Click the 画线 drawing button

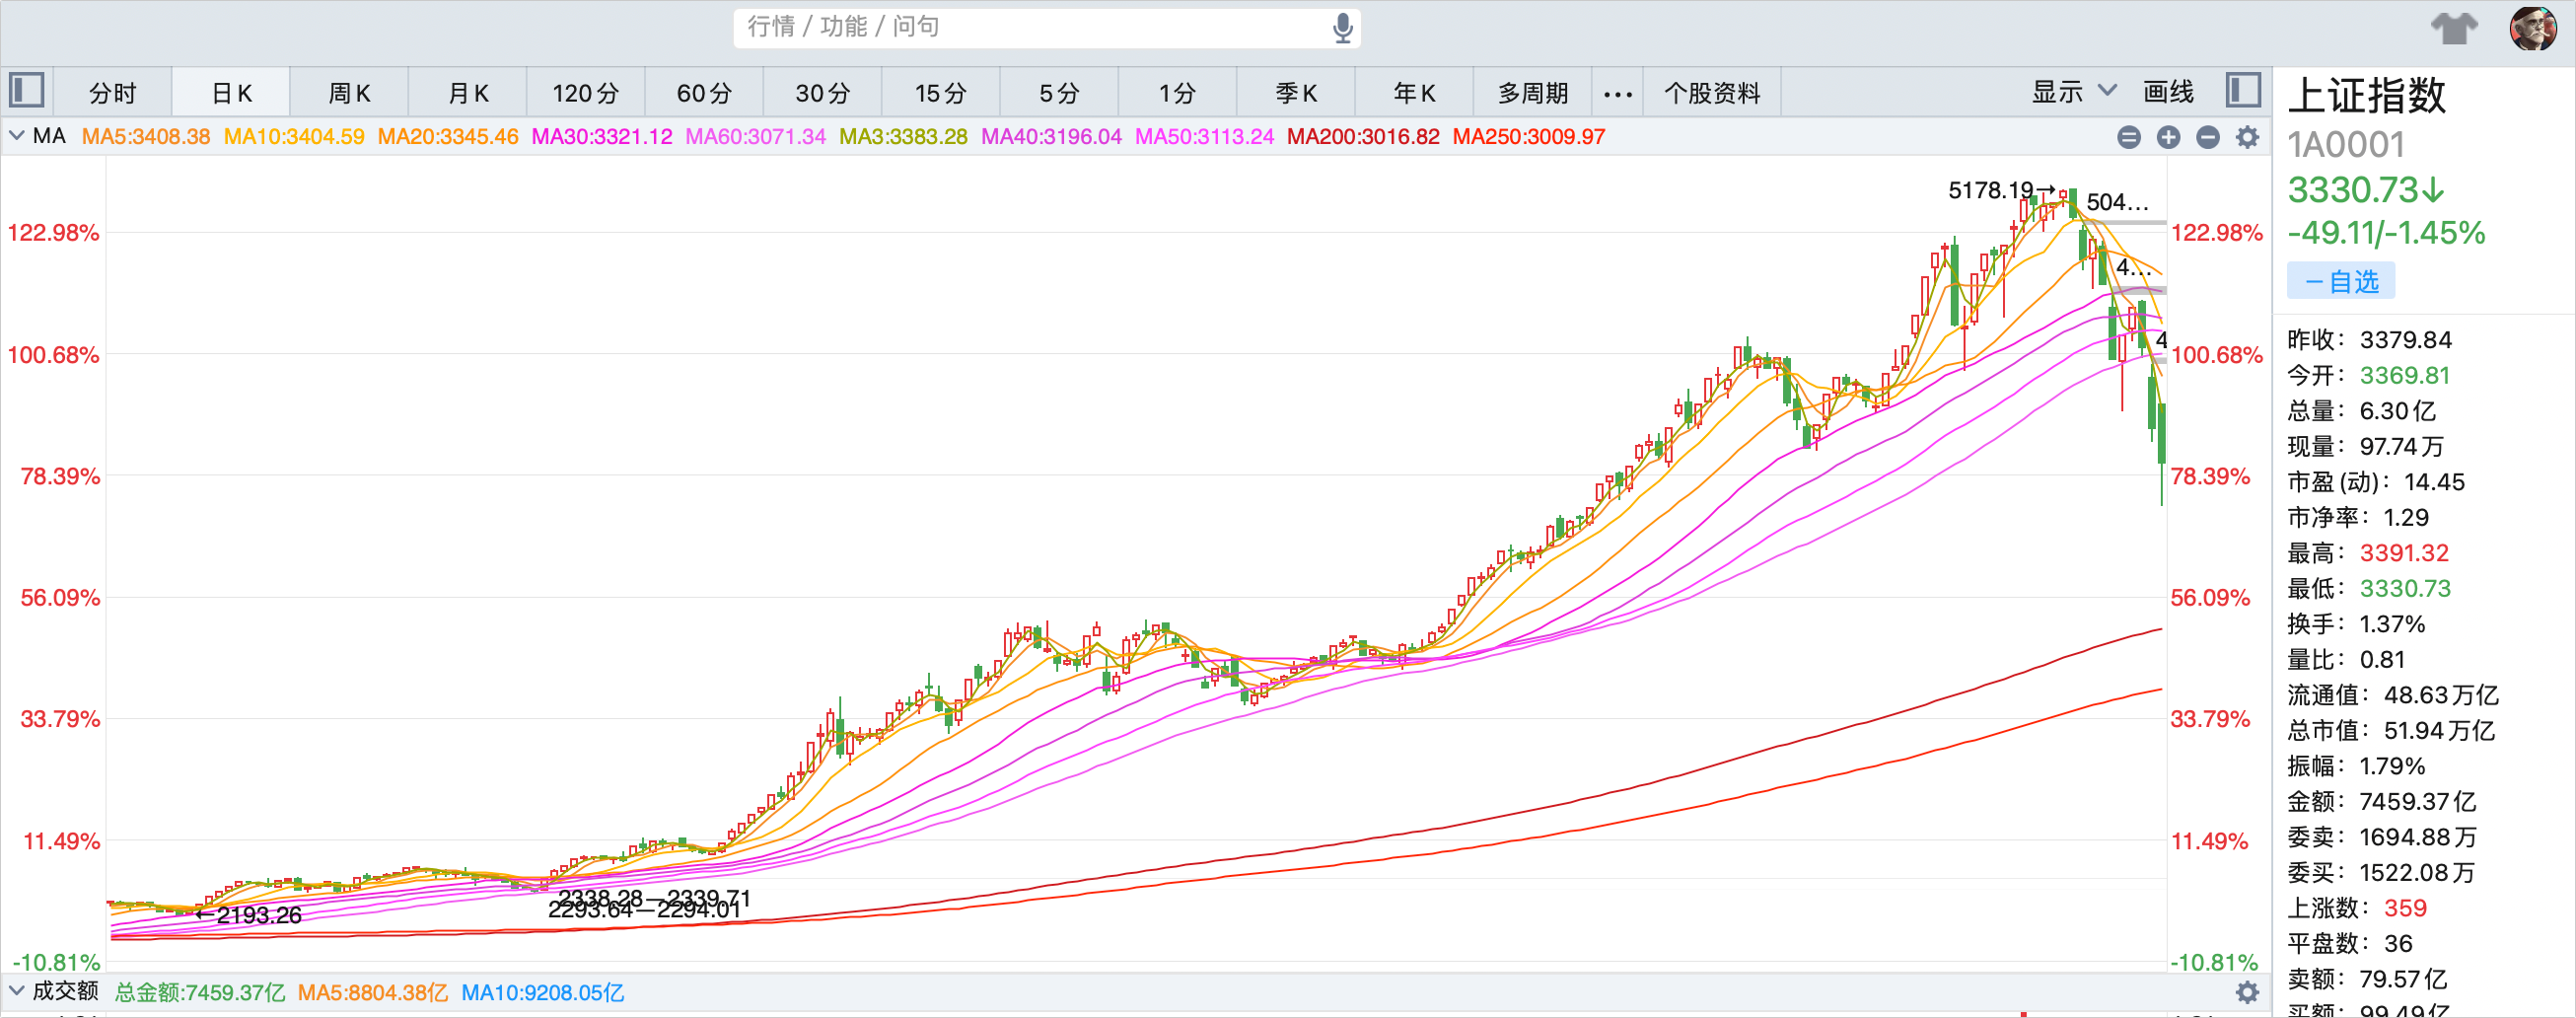coord(2168,92)
